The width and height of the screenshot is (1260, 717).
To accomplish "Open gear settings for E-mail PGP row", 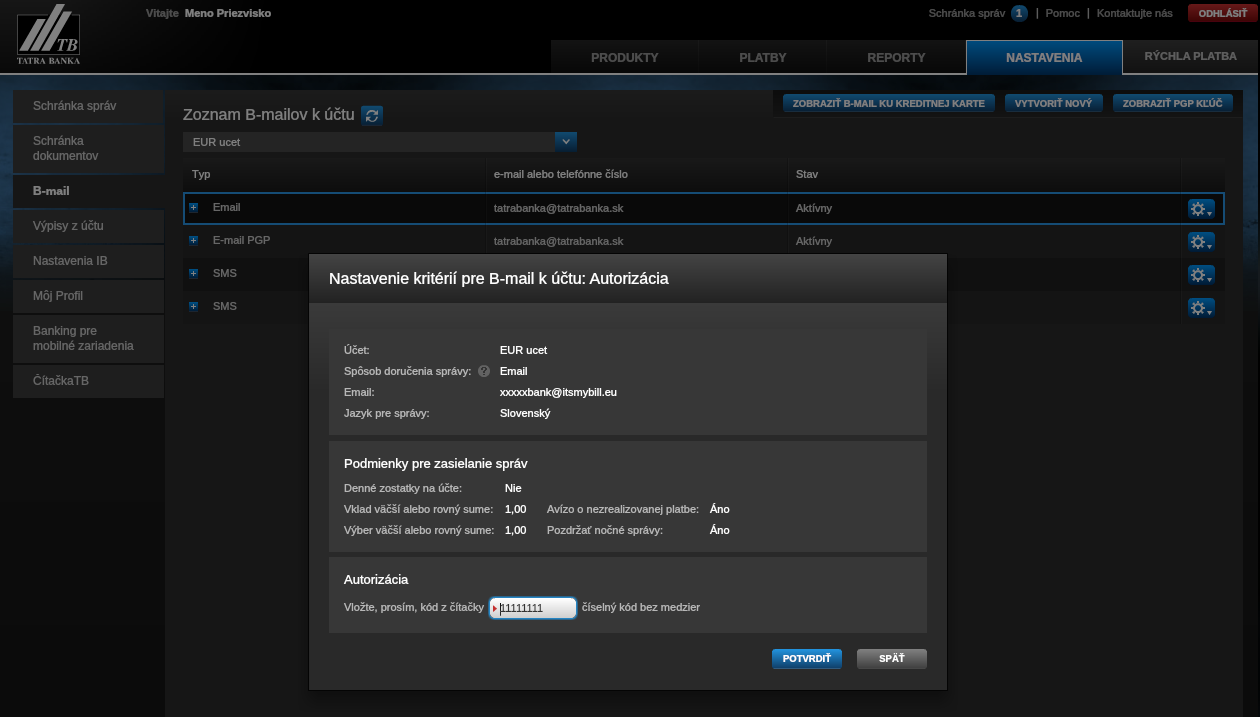I will [1200, 241].
